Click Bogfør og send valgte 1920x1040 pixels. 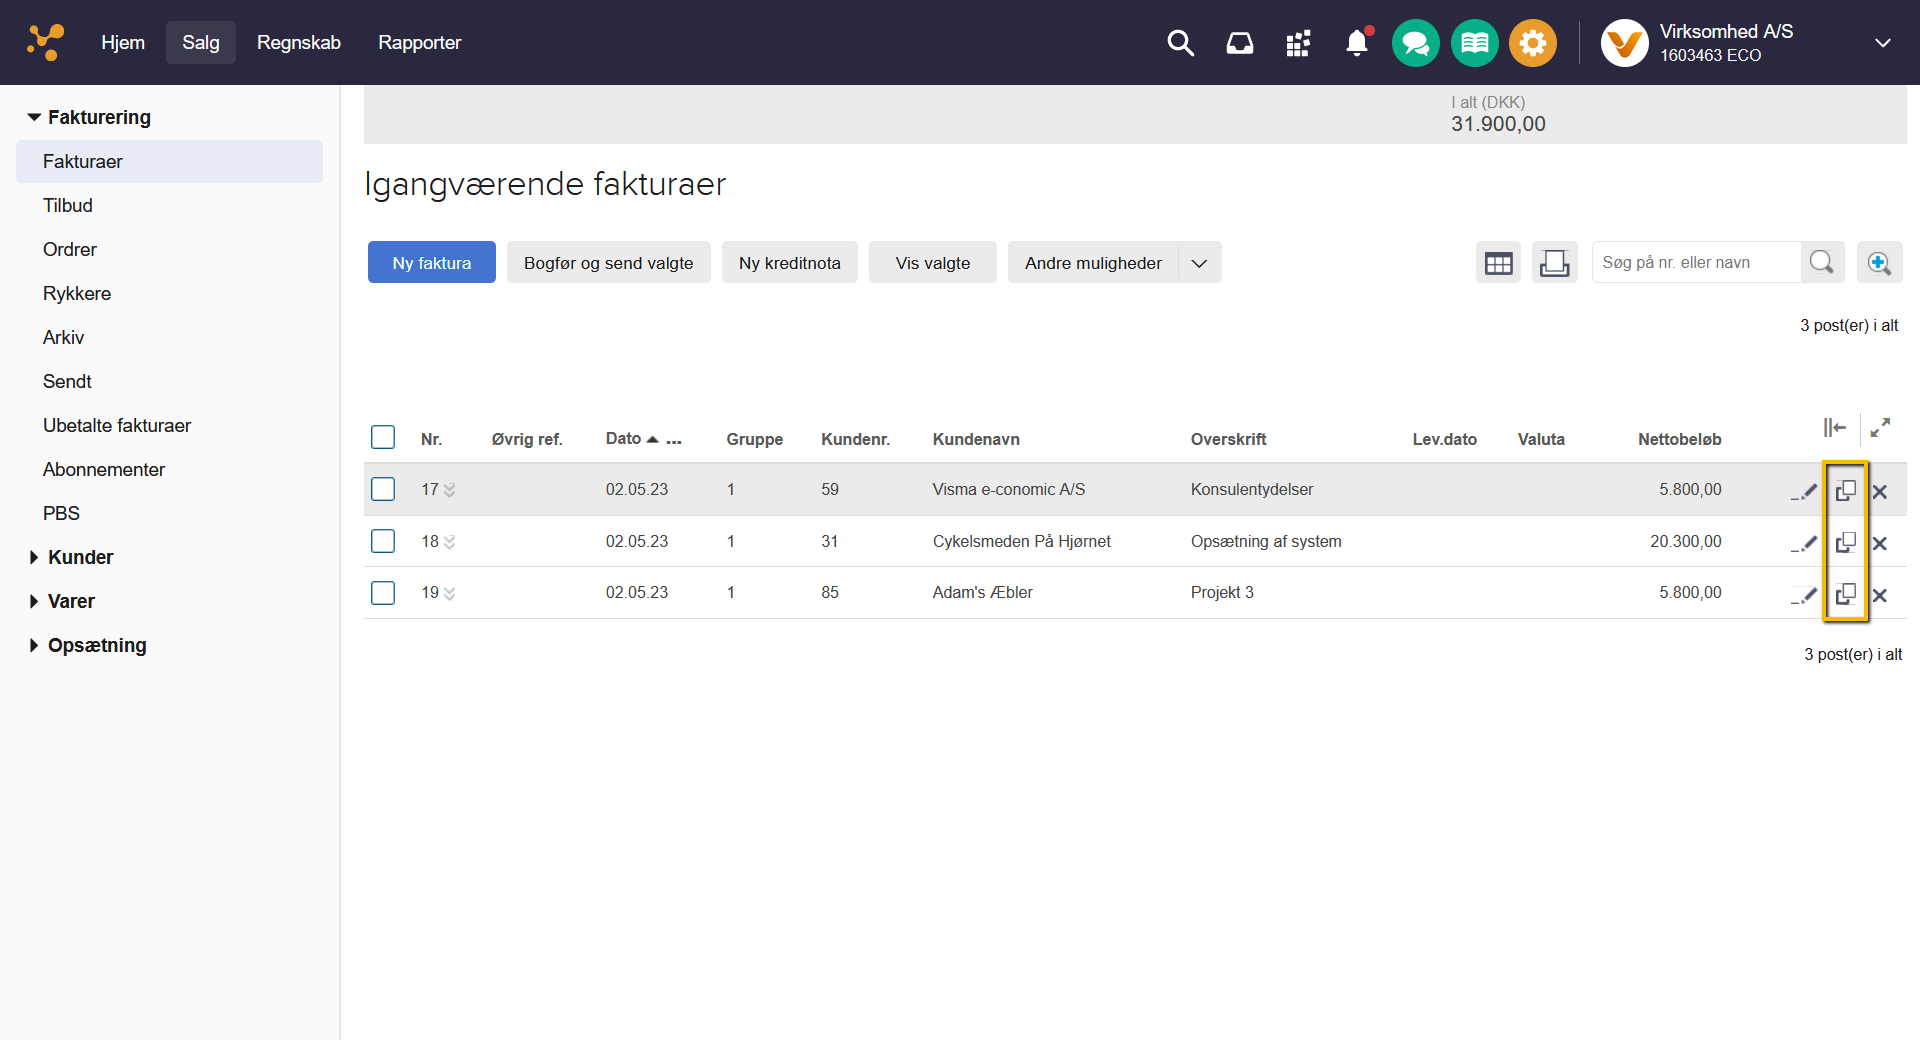coord(608,263)
